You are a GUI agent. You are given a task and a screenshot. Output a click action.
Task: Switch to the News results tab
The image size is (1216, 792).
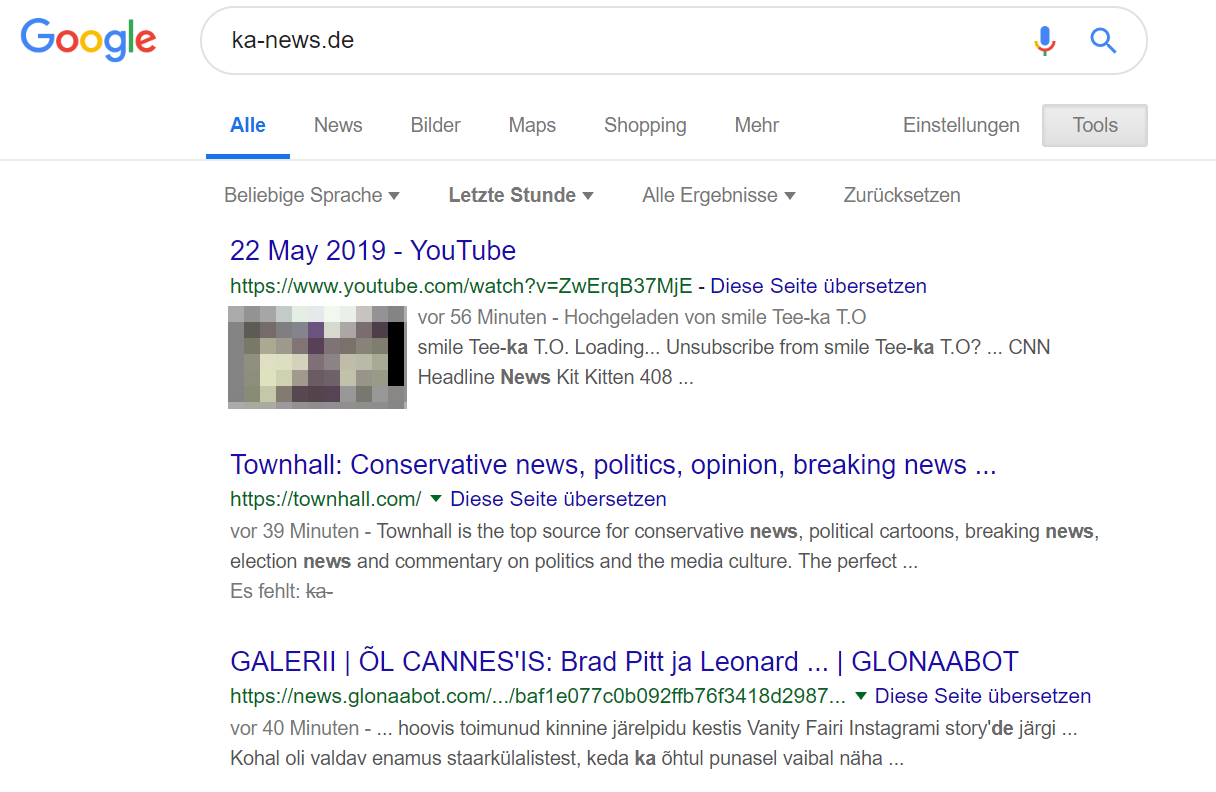point(337,125)
